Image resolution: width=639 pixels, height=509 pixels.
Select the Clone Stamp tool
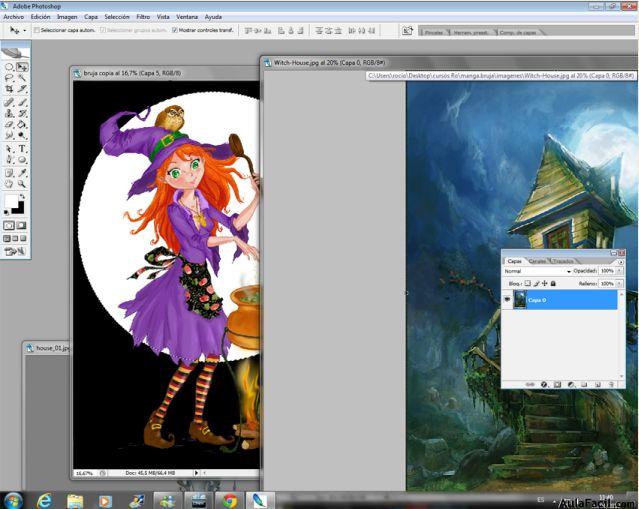point(9,113)
